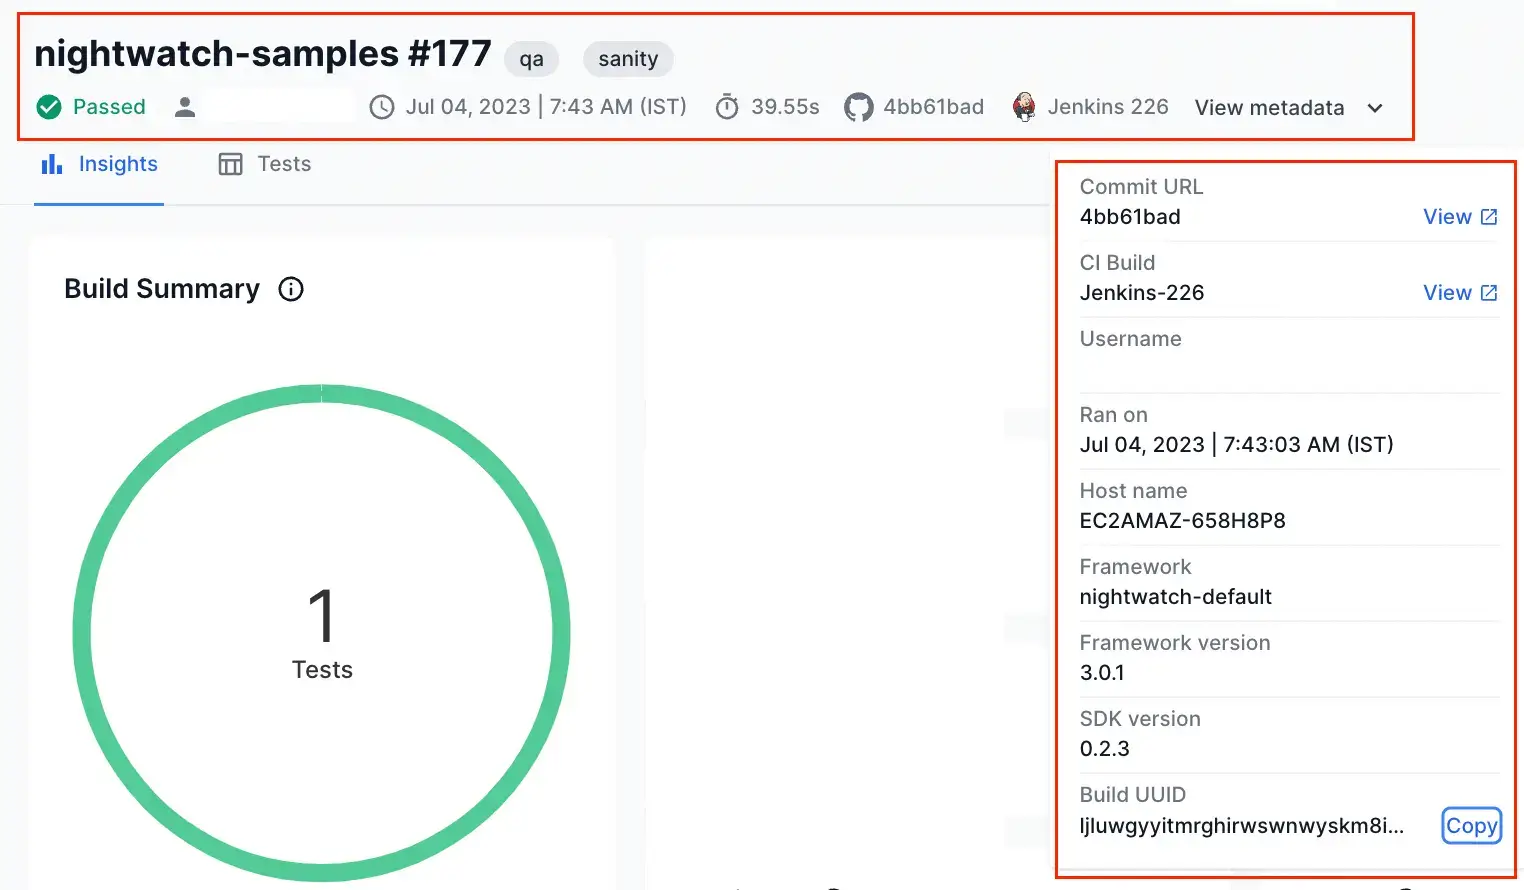Click the truncated Build UUID value

click(1241, 826)
